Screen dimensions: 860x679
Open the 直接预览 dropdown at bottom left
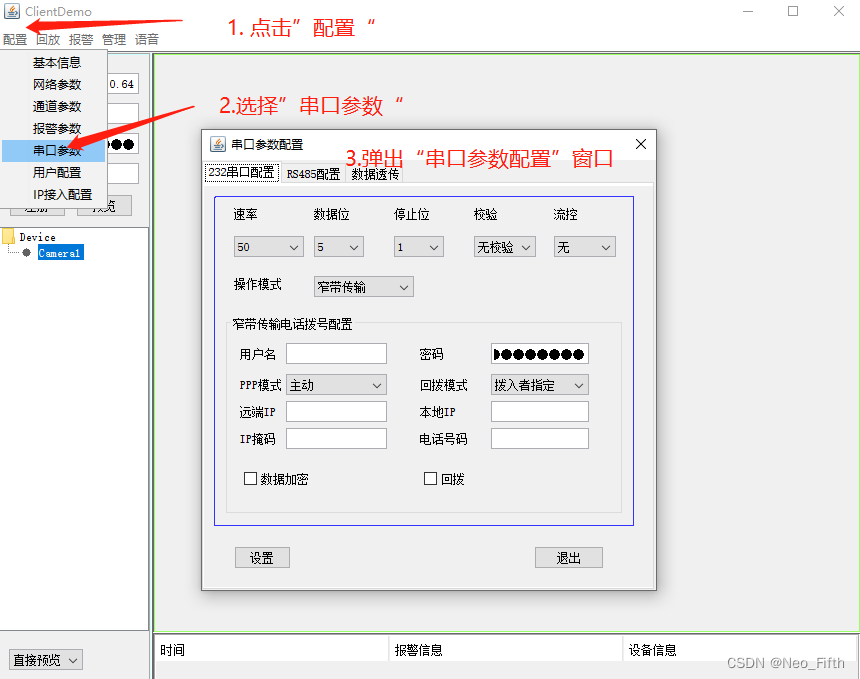point(45,659)
